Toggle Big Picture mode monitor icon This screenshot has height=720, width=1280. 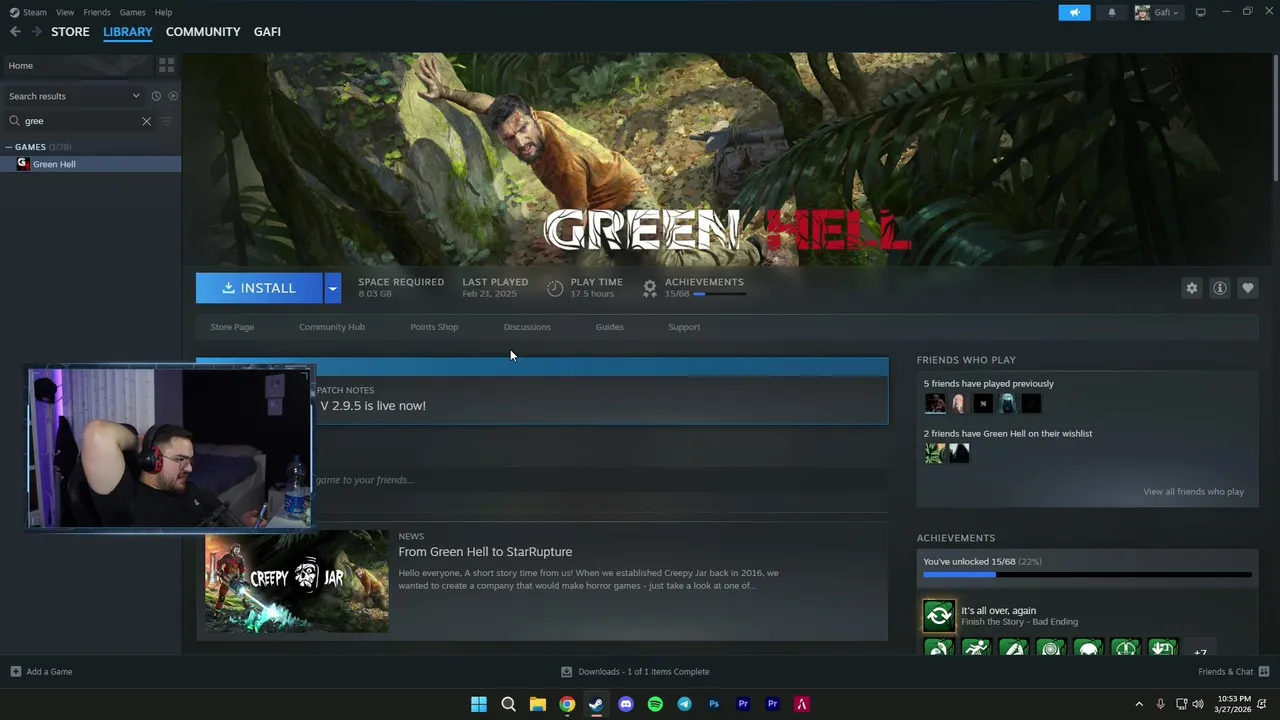[x=1200, y=12]
